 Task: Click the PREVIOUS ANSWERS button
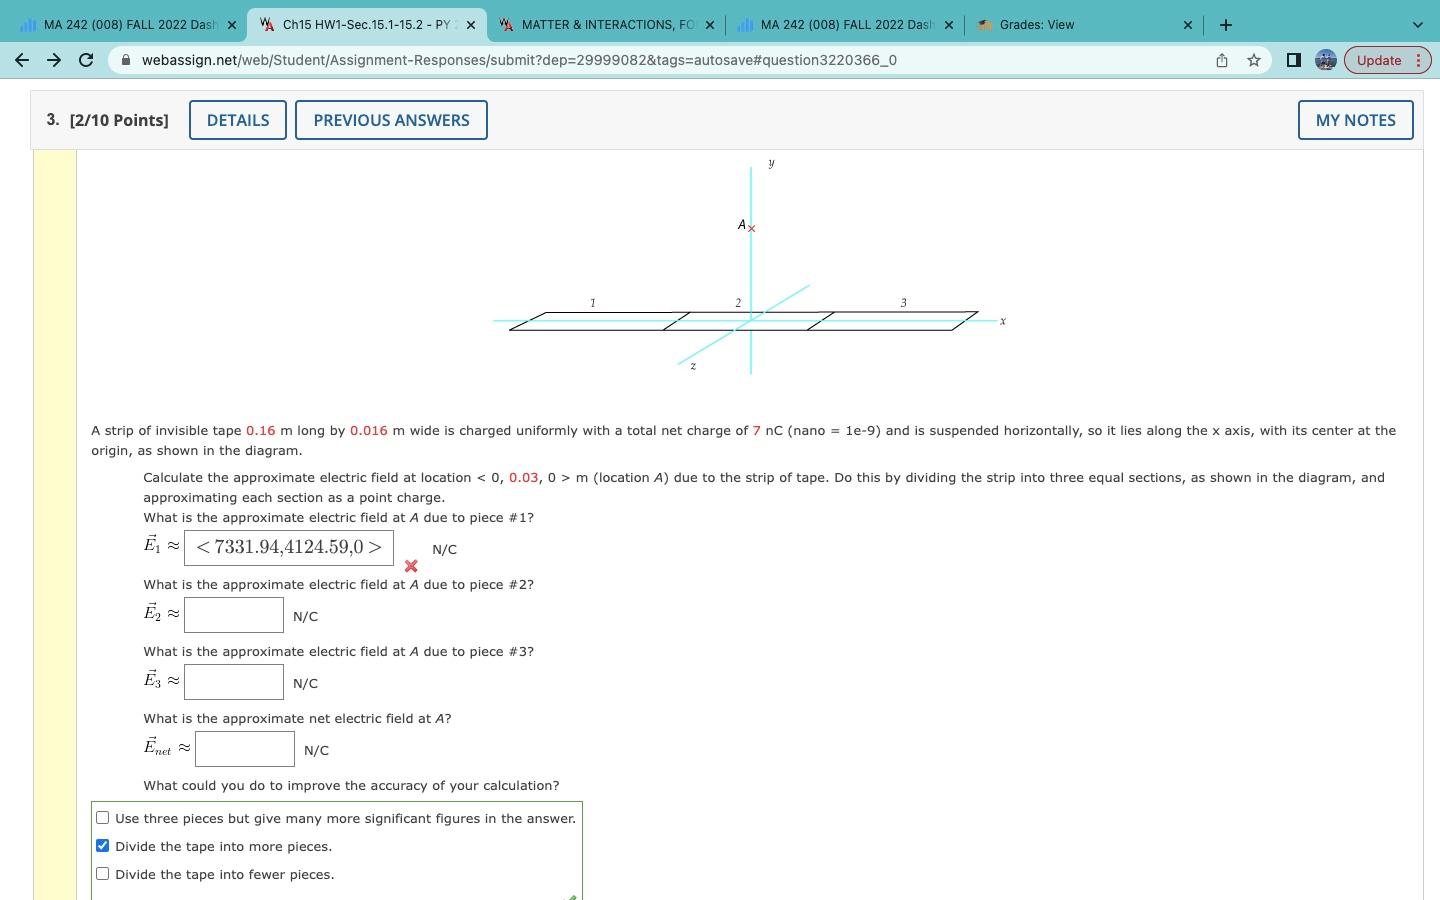click(x=391, y=120)
